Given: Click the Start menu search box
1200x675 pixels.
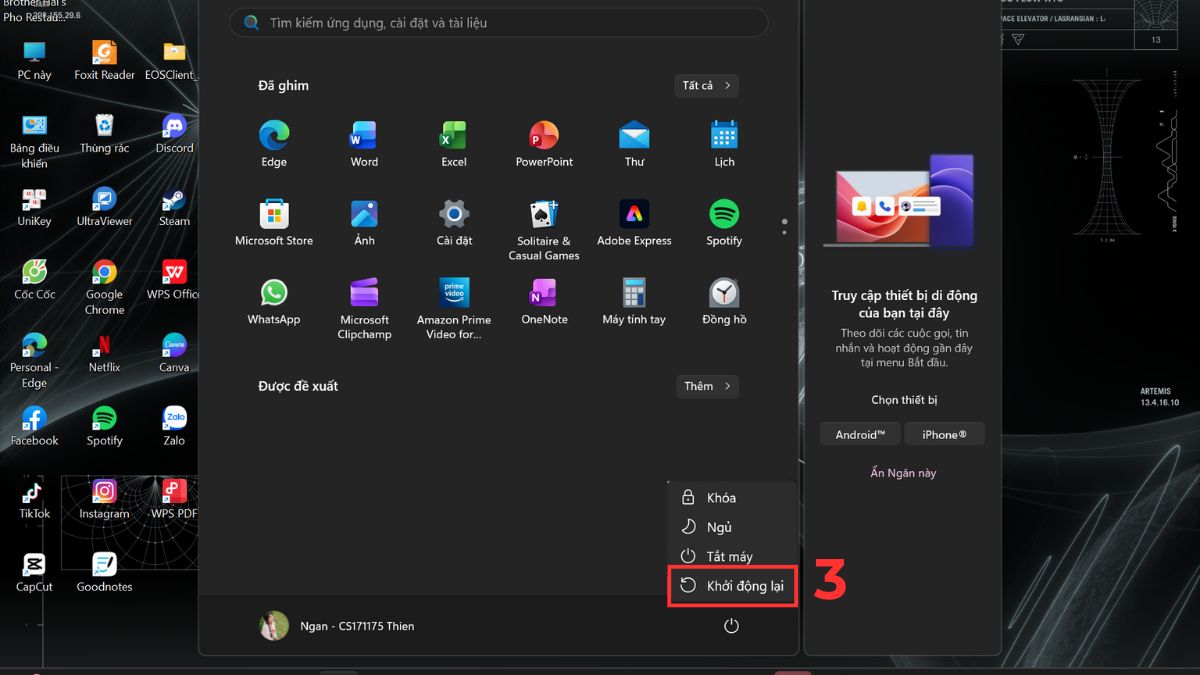Looking at the screenshot, I should (x=498, y=23).
